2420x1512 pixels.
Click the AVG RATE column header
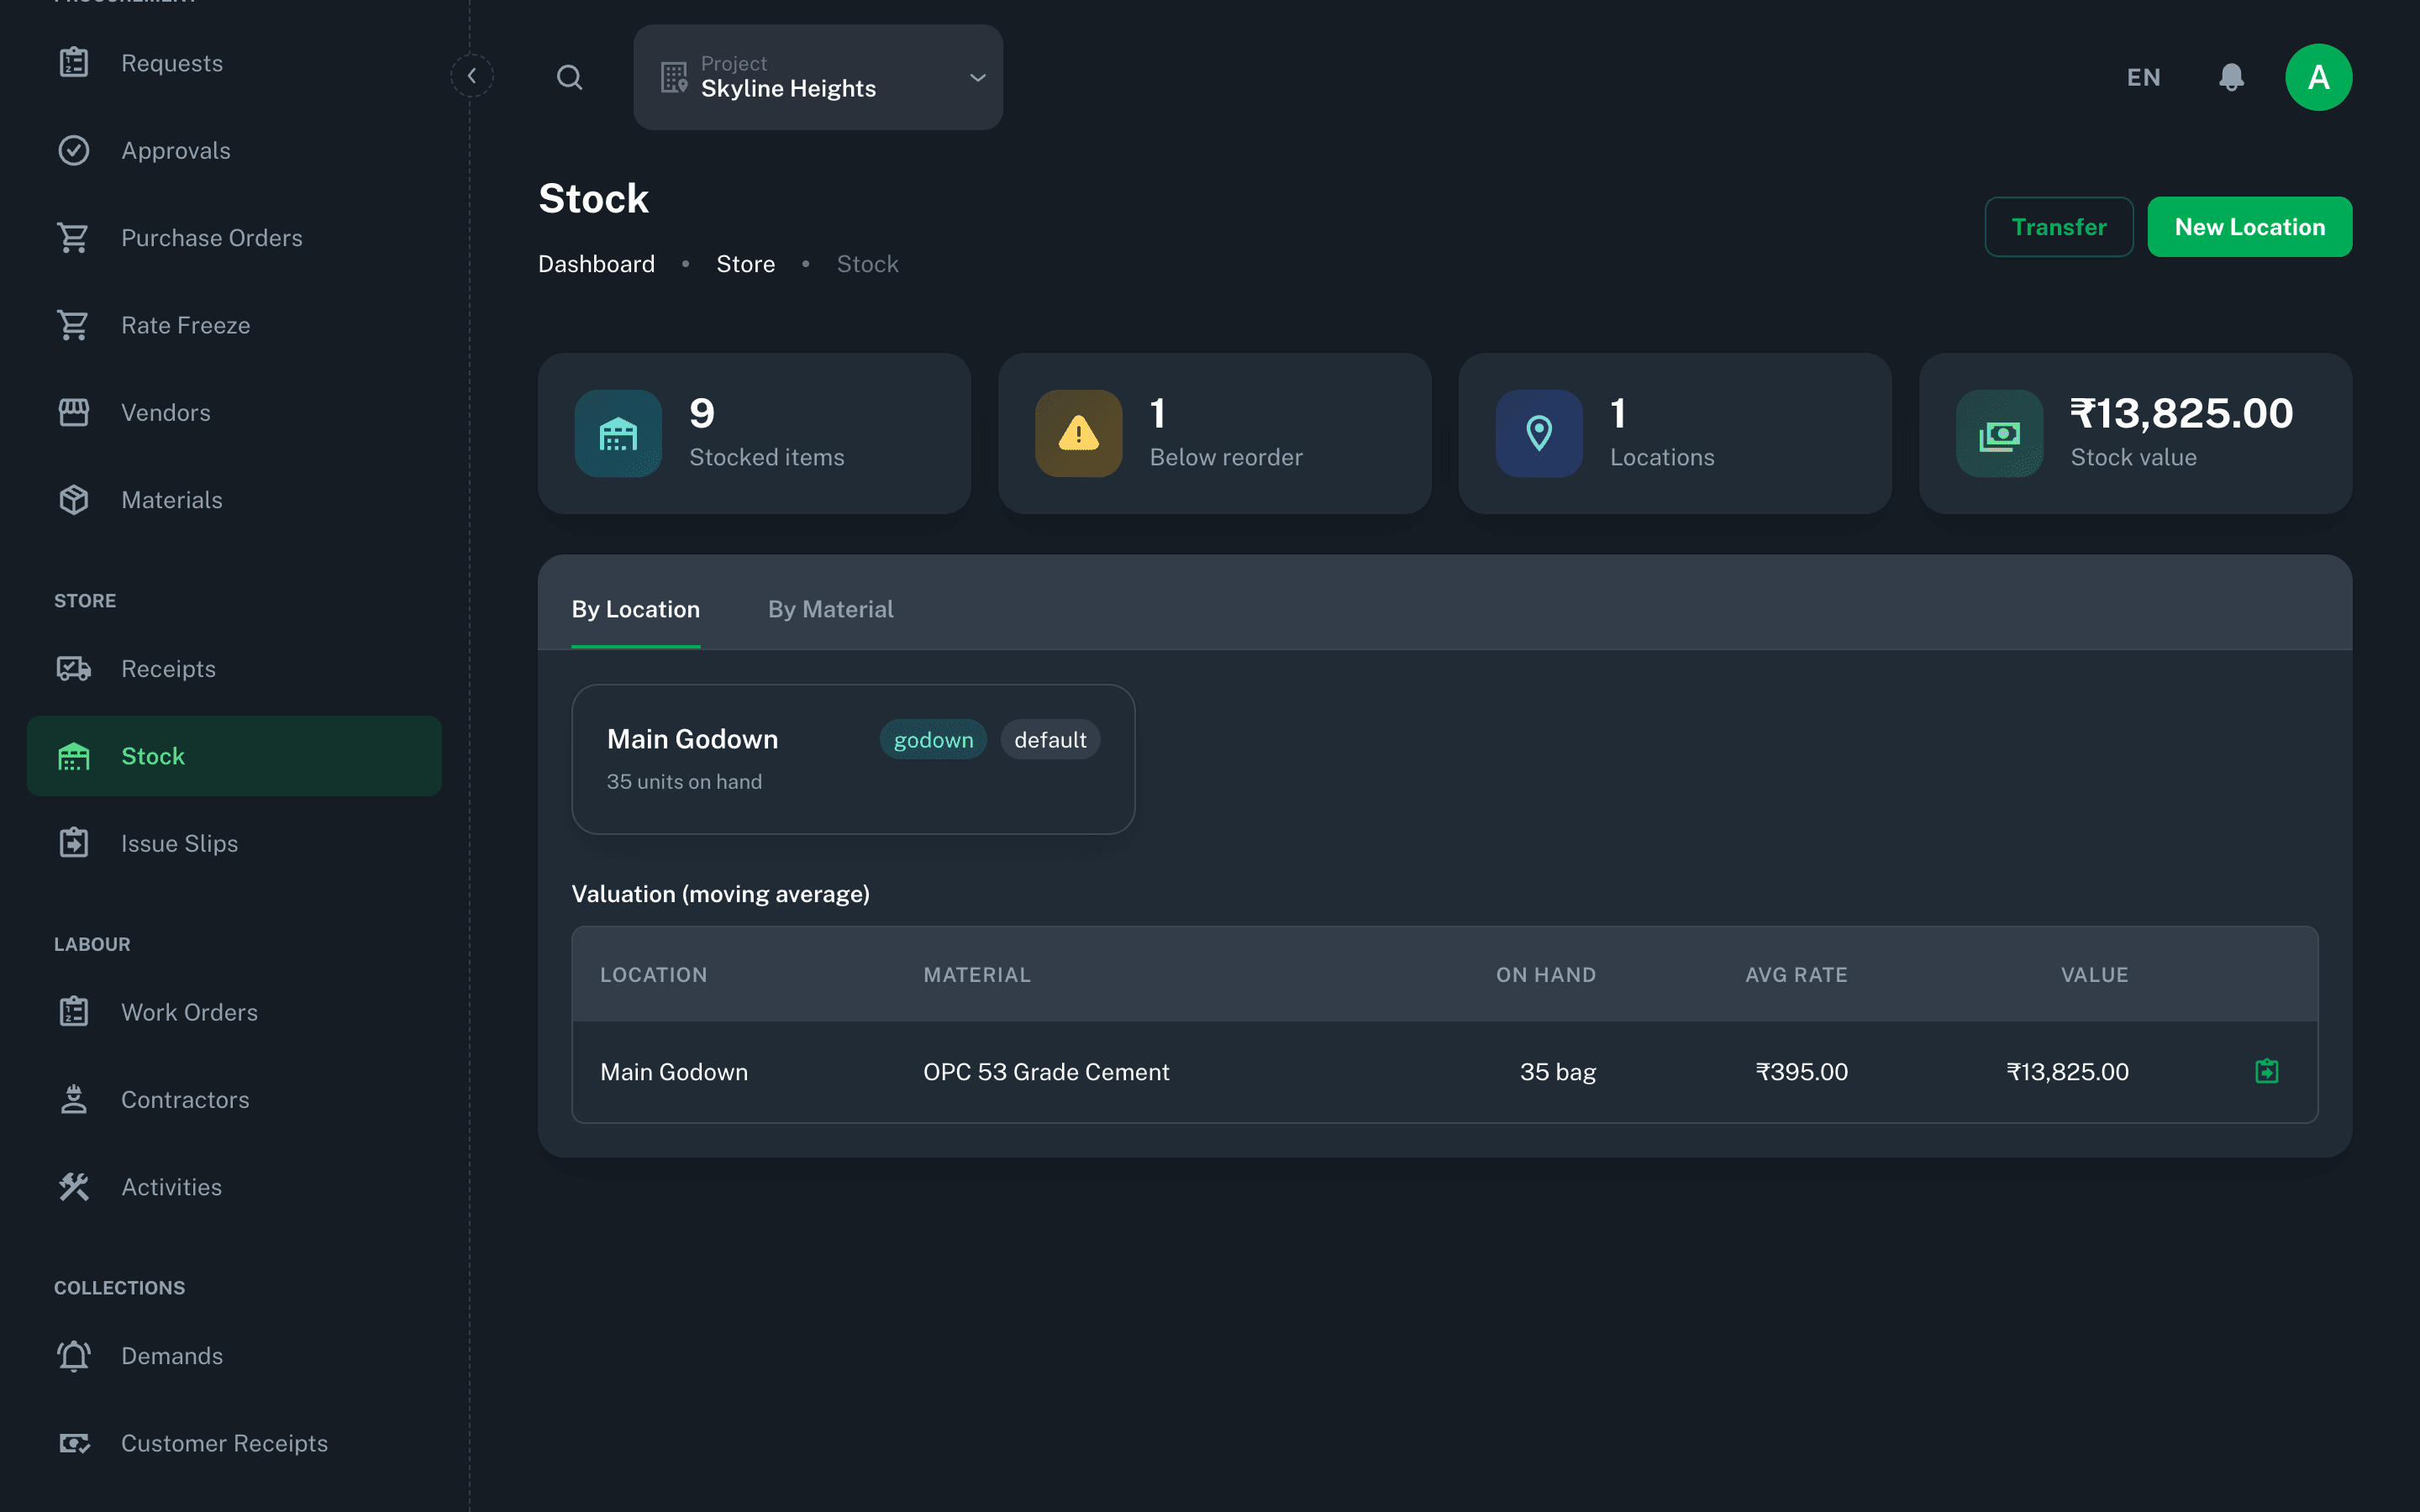point(1796,975)
